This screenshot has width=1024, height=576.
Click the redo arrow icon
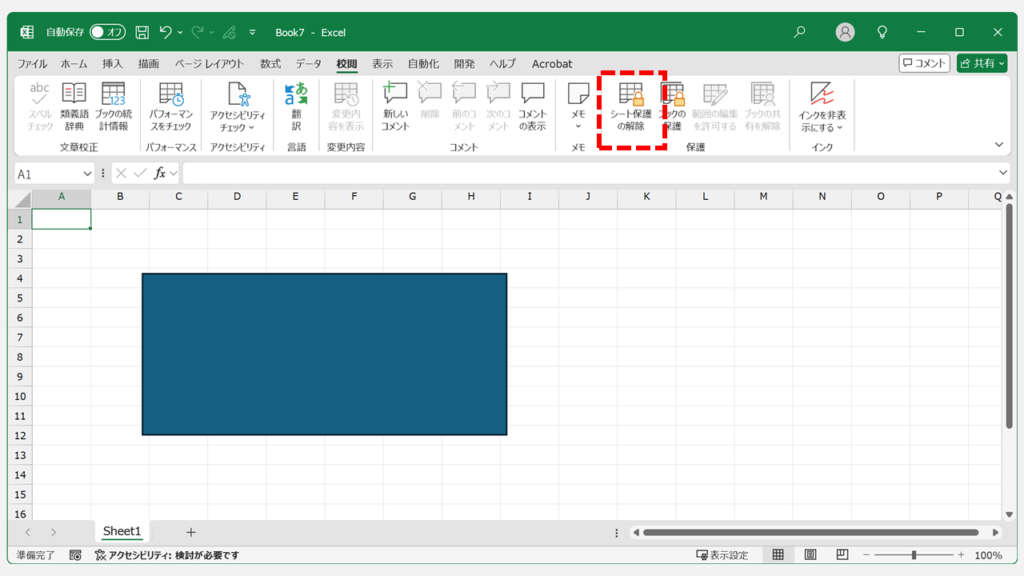[197, 32]
